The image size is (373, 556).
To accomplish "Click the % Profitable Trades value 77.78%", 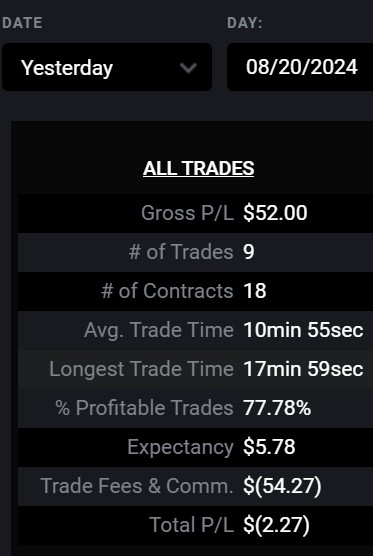I will pyautogui.click(x=277, y=408).
